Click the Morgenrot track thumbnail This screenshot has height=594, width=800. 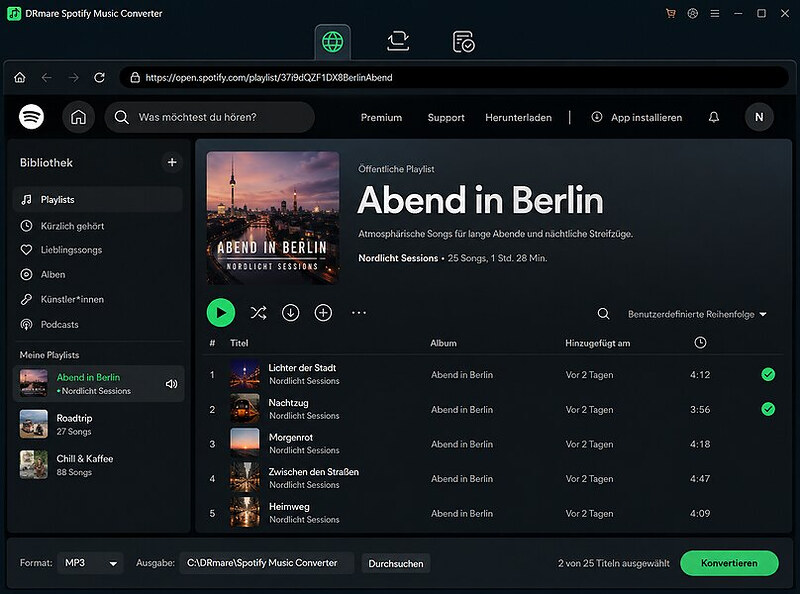tap(245, 442)
